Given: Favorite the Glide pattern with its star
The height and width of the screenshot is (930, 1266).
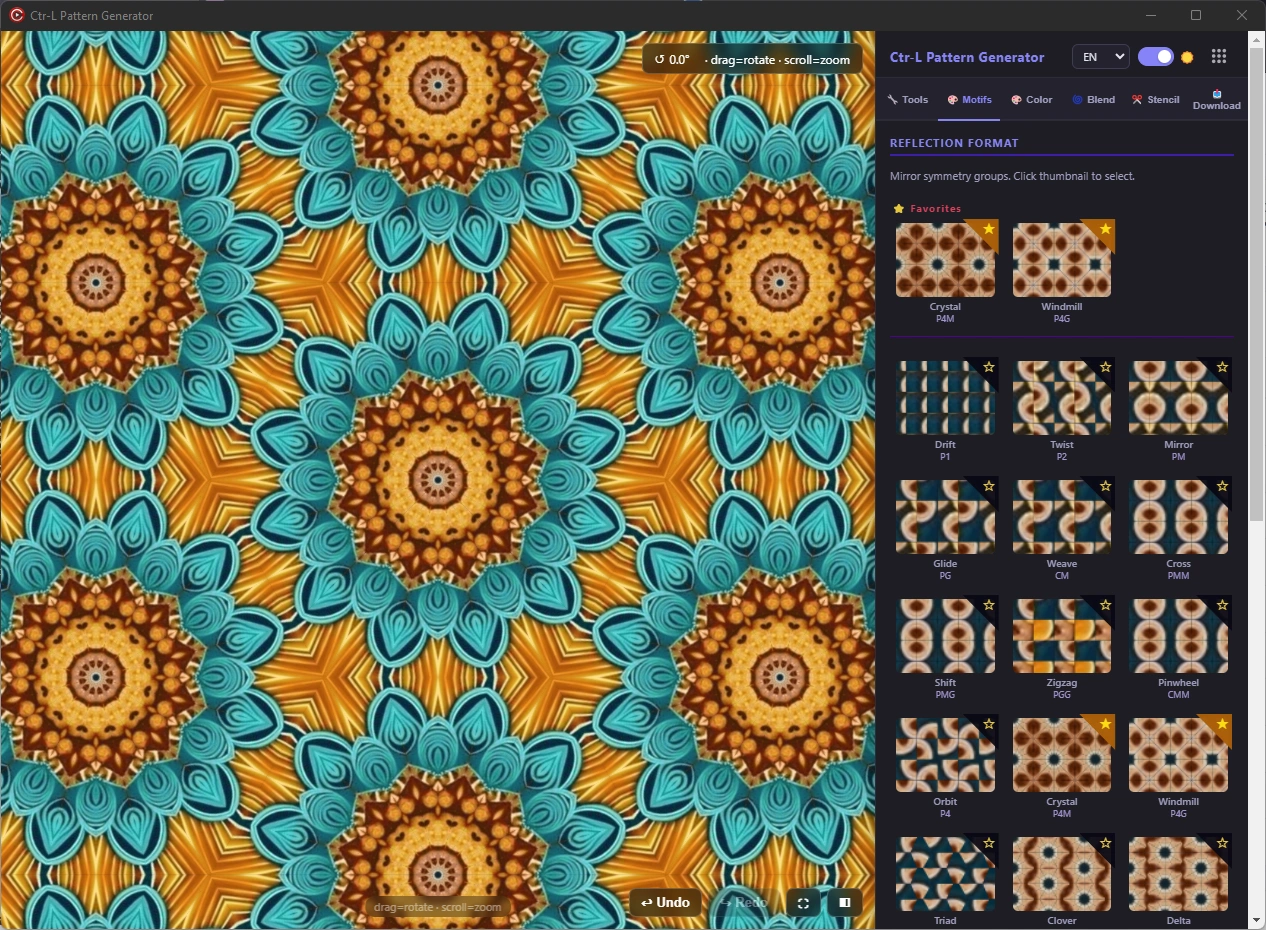Looking at the screenshot, I should coord(988,486).
